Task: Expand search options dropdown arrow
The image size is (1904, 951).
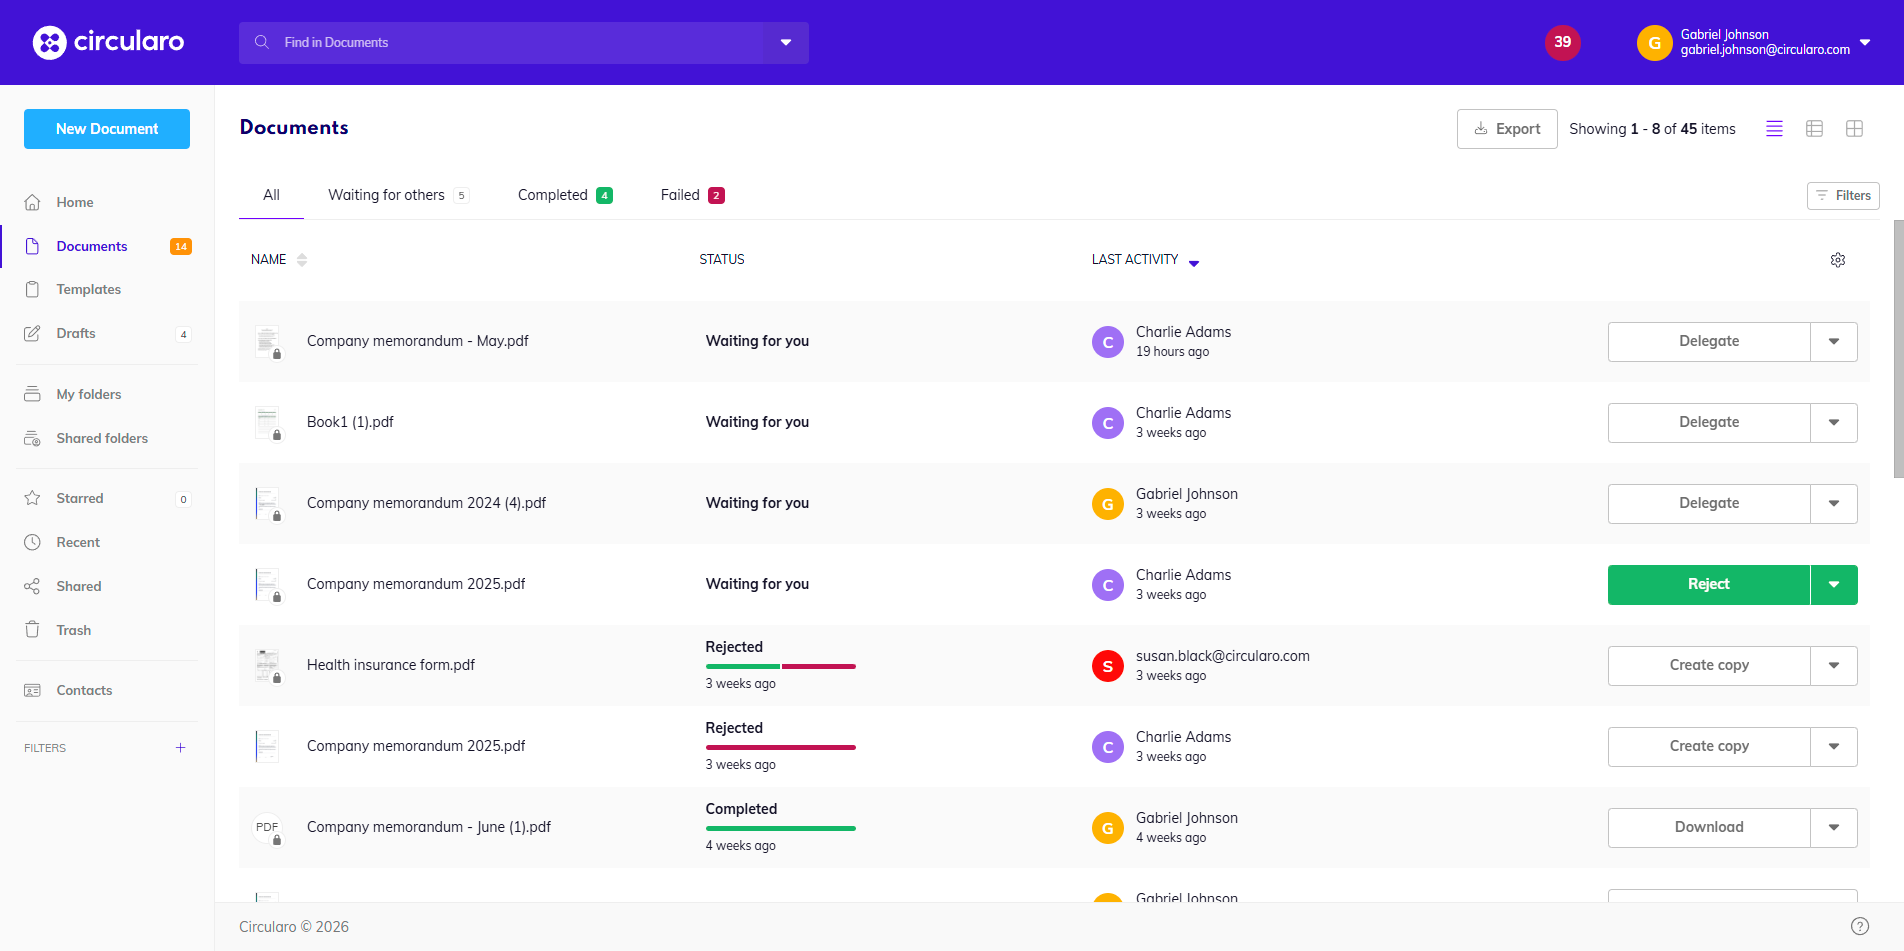Action: (x=786, y=43)
